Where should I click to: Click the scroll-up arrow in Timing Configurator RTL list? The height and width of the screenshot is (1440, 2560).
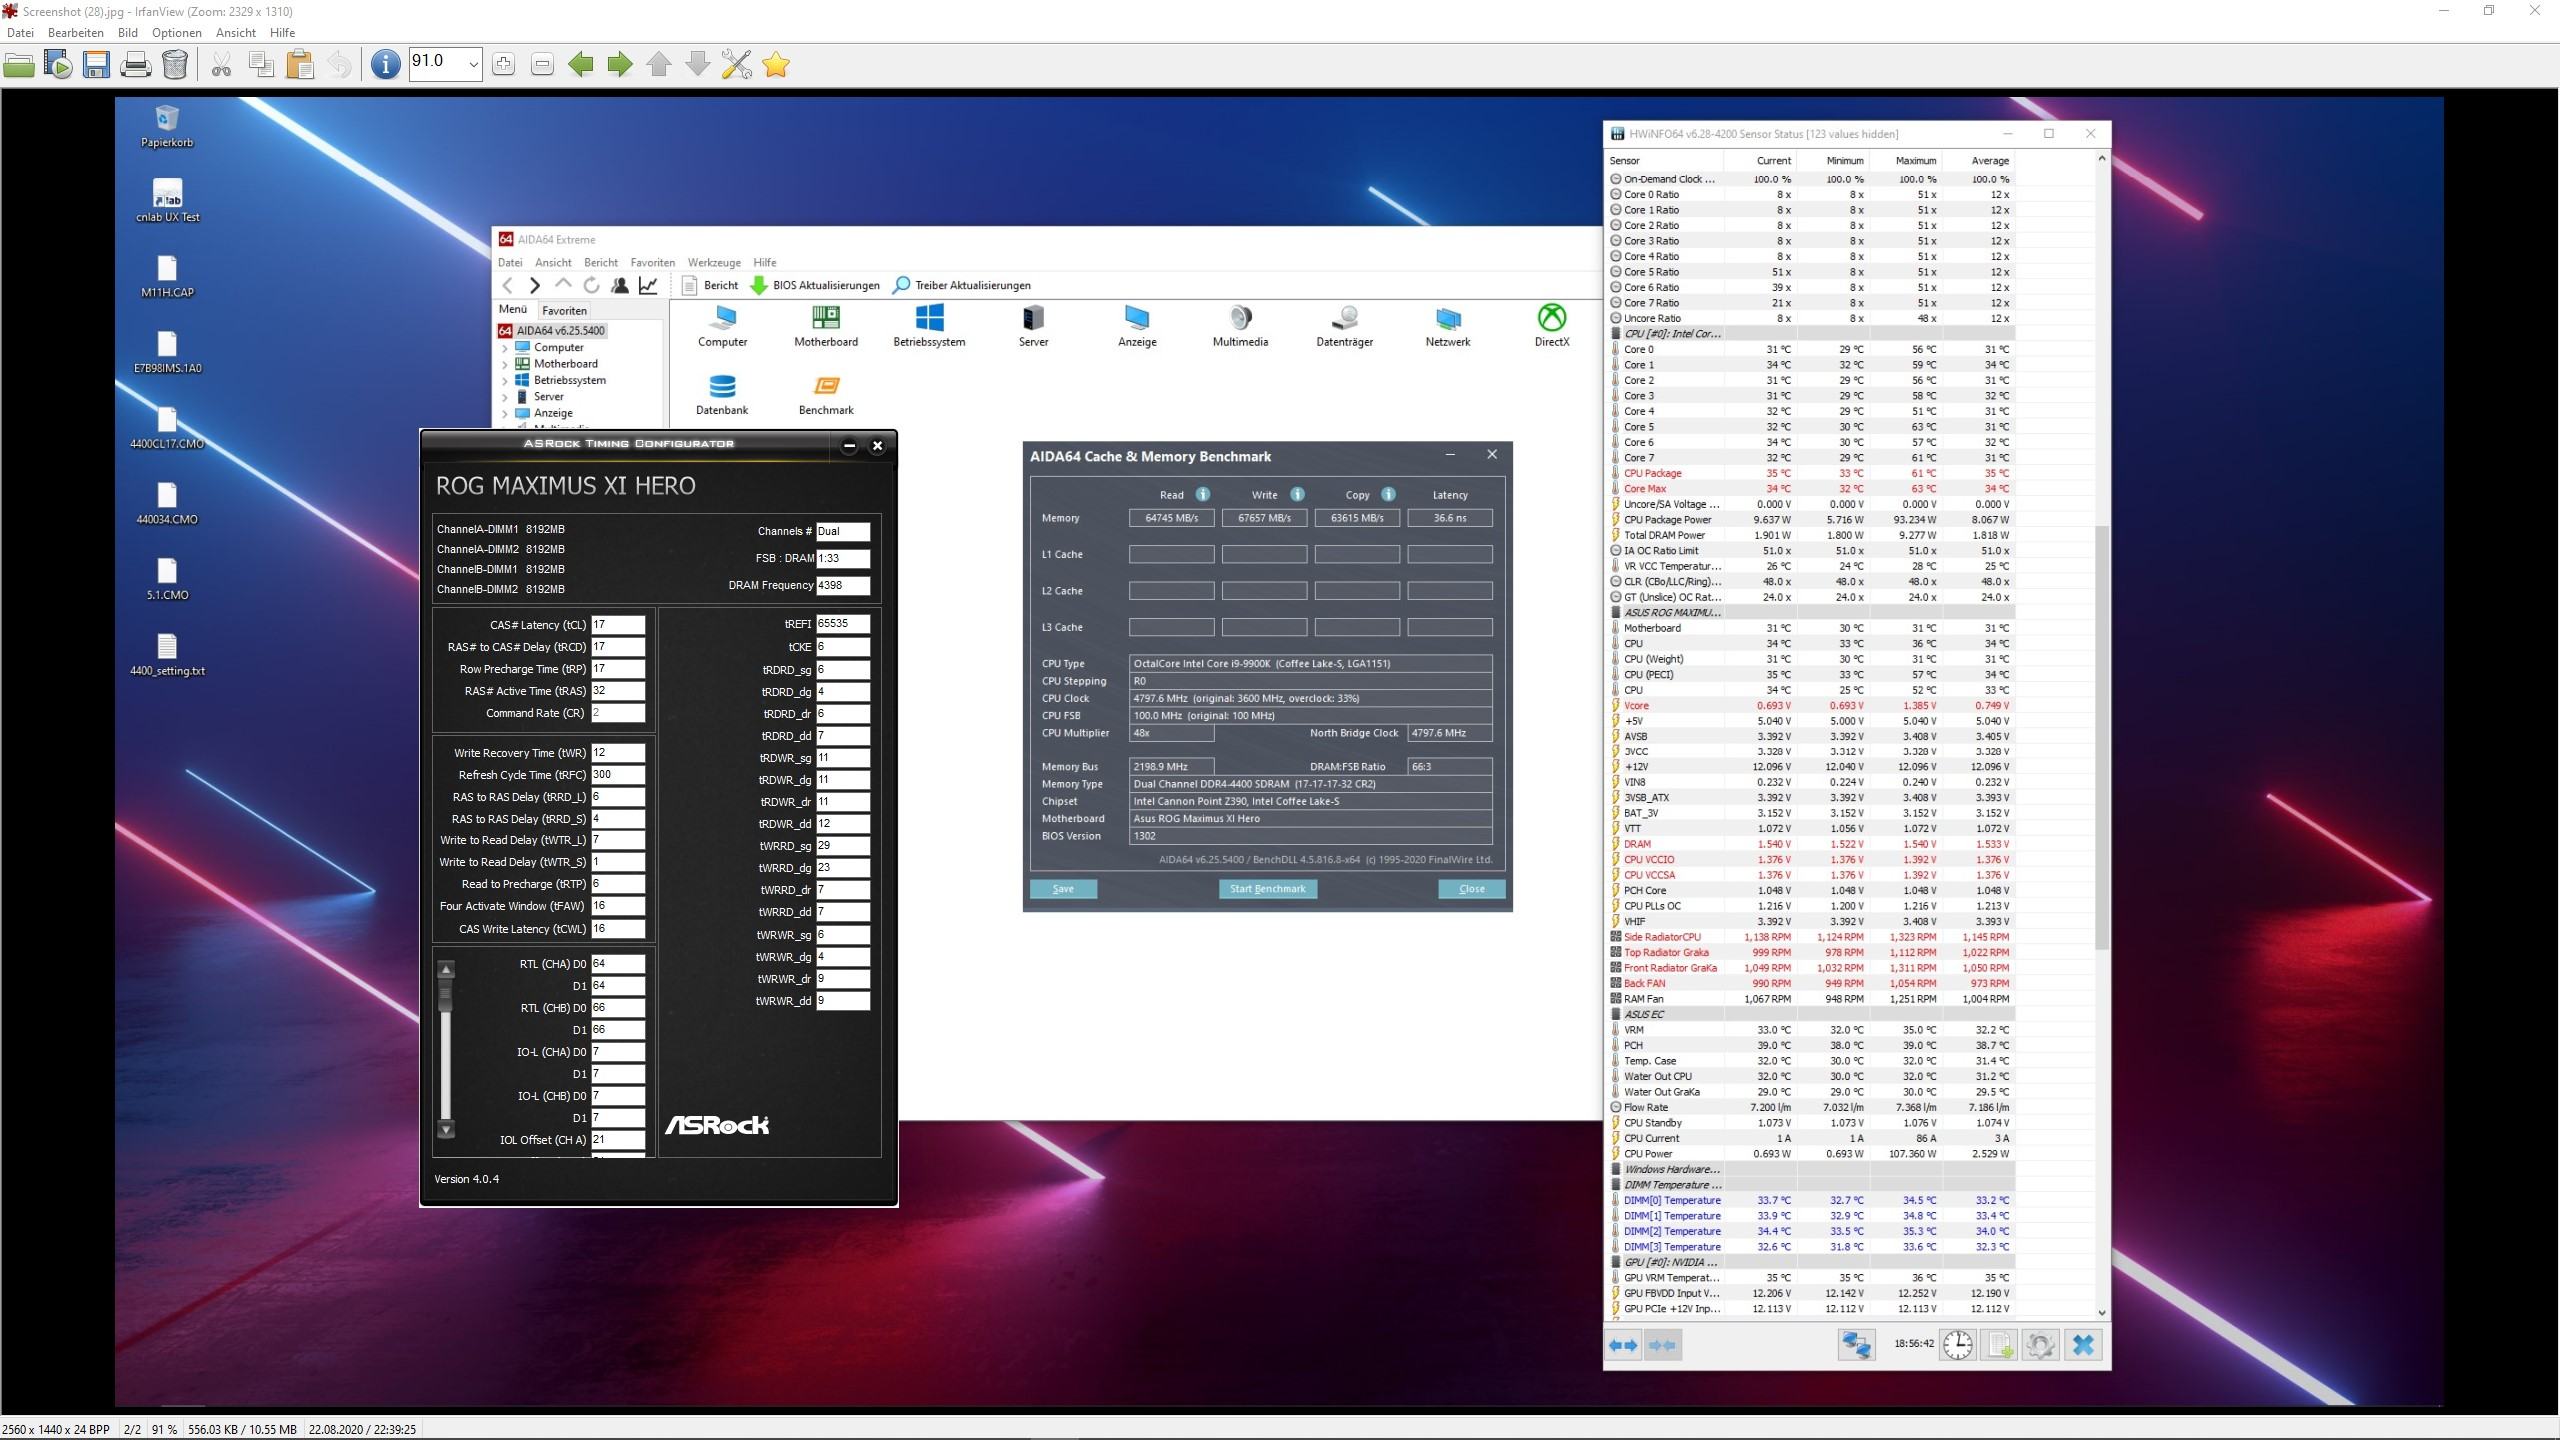[x=446, y=969]
